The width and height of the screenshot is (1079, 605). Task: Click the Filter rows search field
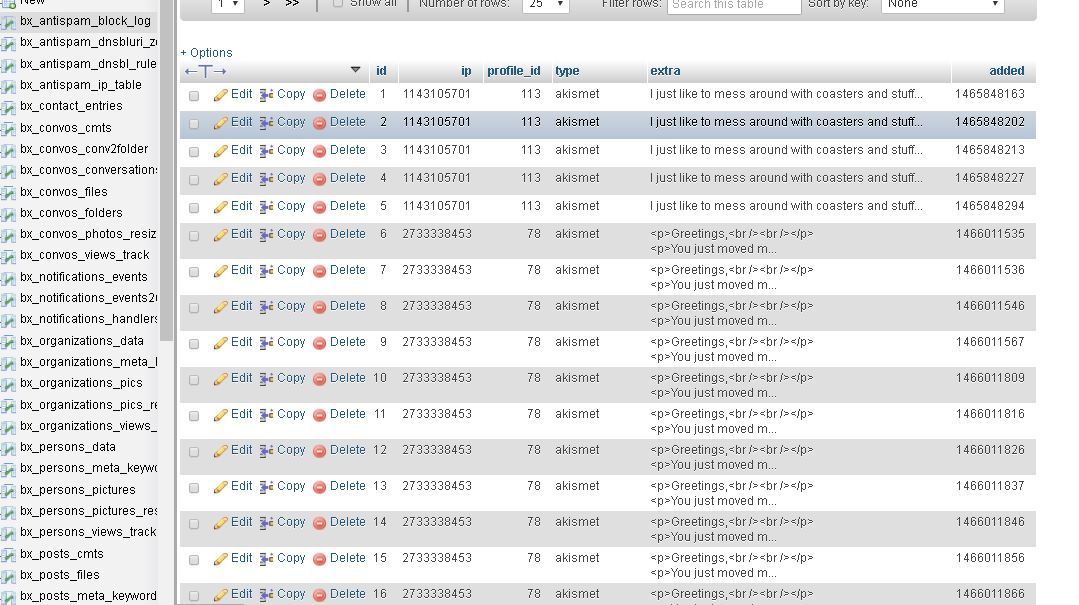pos(734,5)
